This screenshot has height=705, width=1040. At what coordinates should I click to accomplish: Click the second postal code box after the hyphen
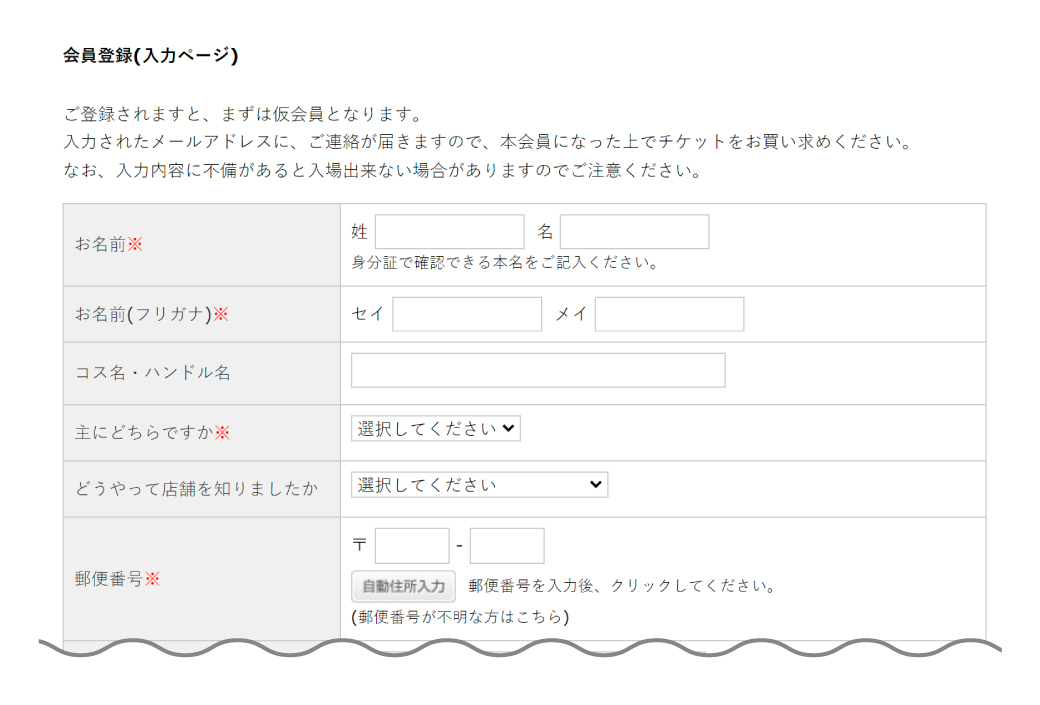pos(506,544)
